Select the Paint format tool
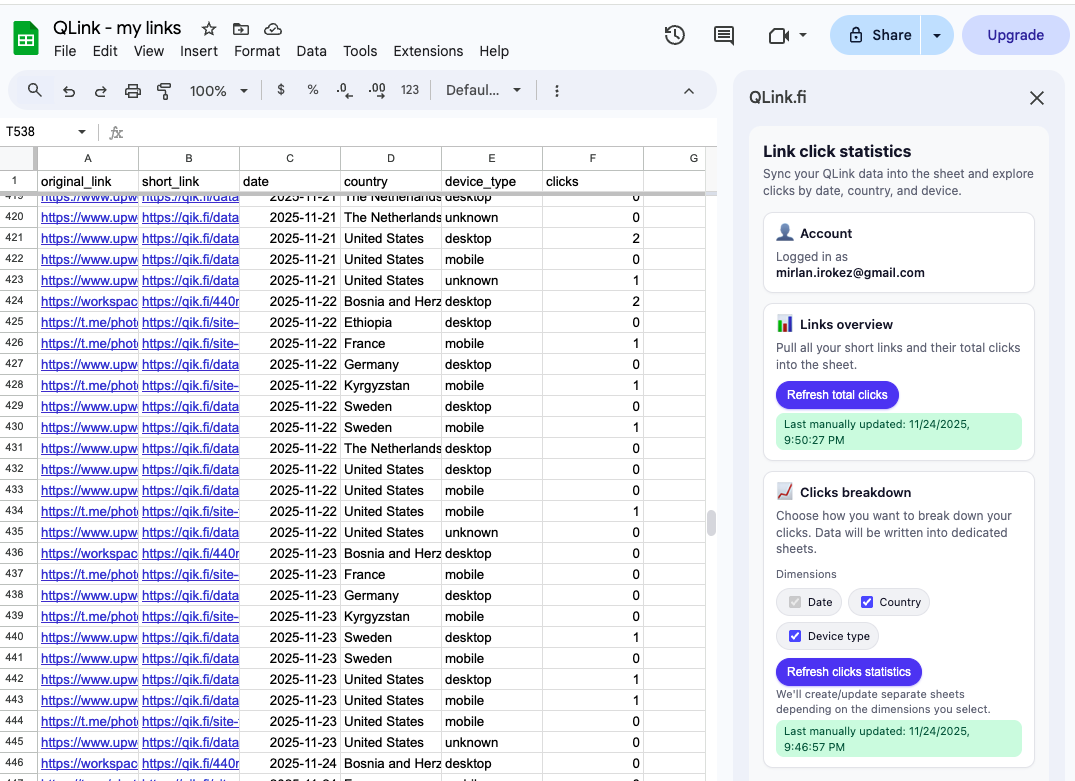The width and height of the screenshot is (1075, 781). coord(163,90)
